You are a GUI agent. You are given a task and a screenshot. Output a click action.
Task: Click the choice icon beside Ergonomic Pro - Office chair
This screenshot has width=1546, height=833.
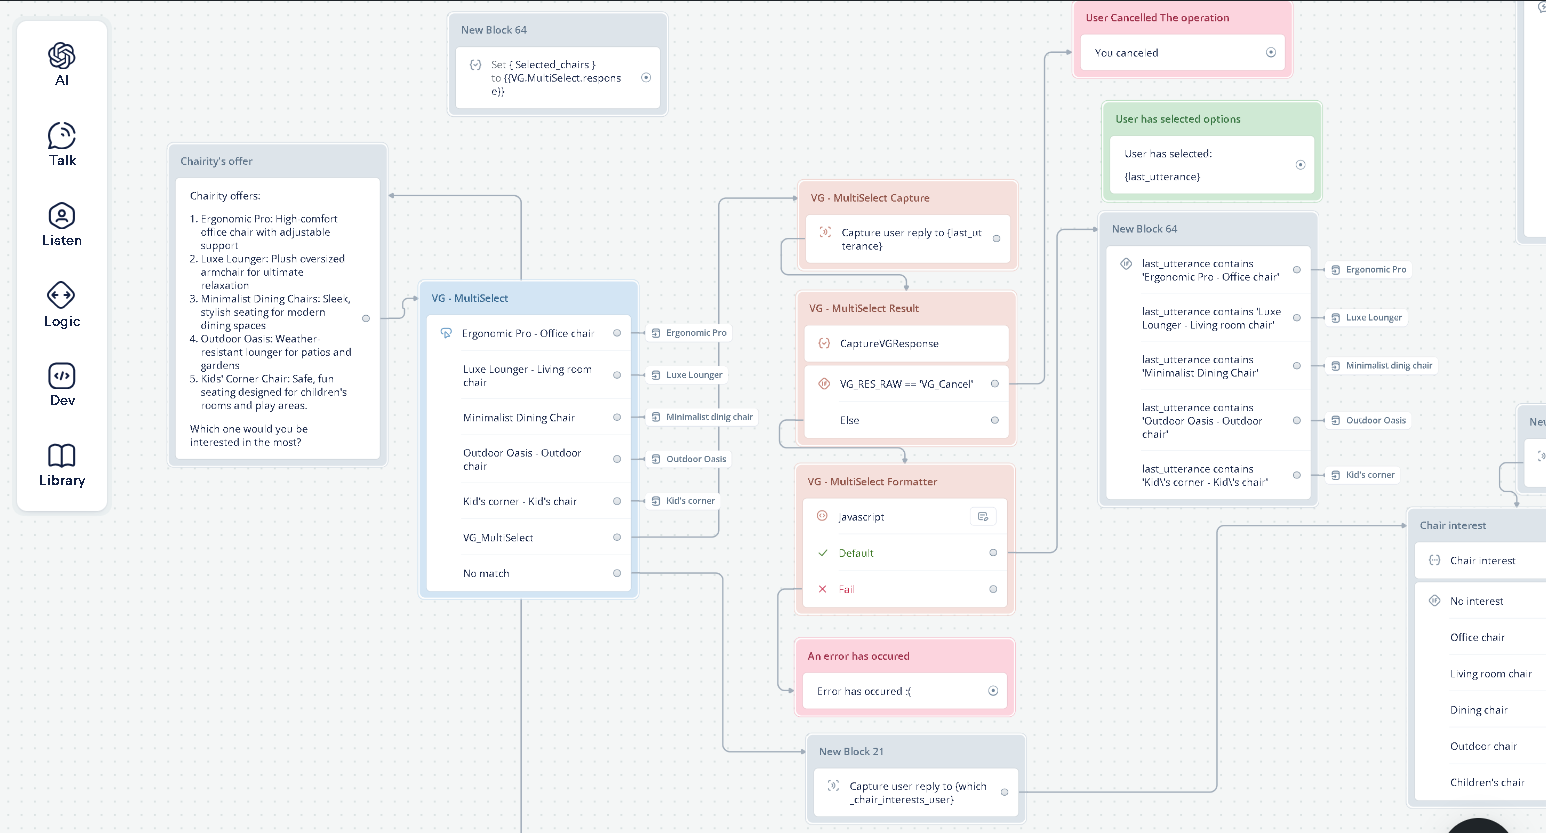[446, 333]
